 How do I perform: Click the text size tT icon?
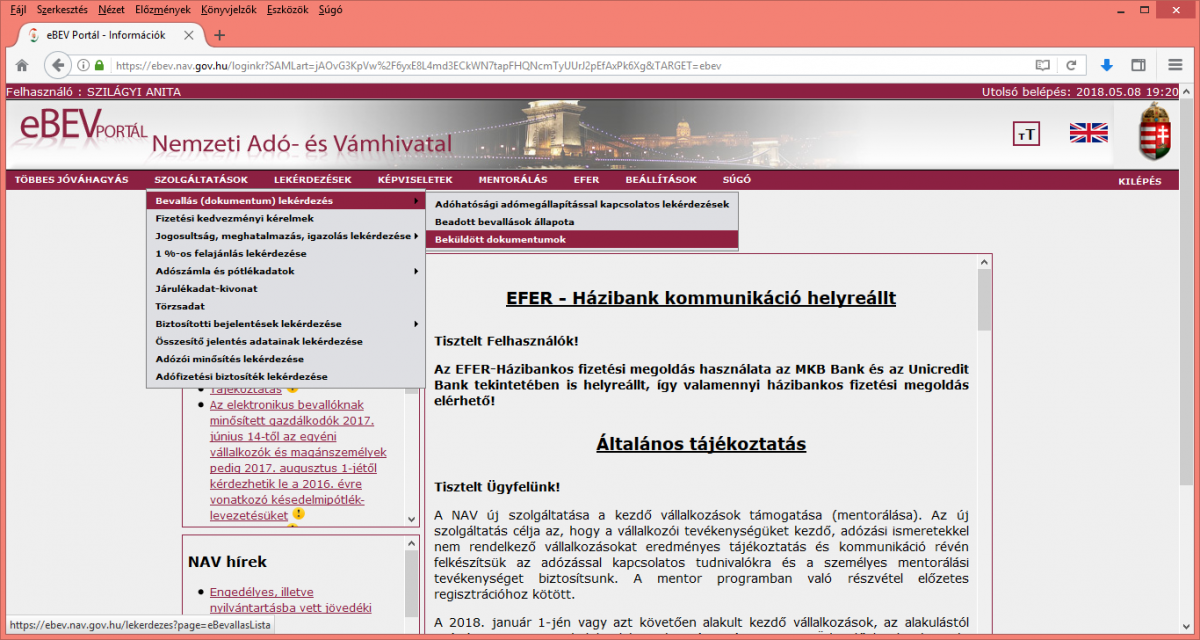point(1026,135)
